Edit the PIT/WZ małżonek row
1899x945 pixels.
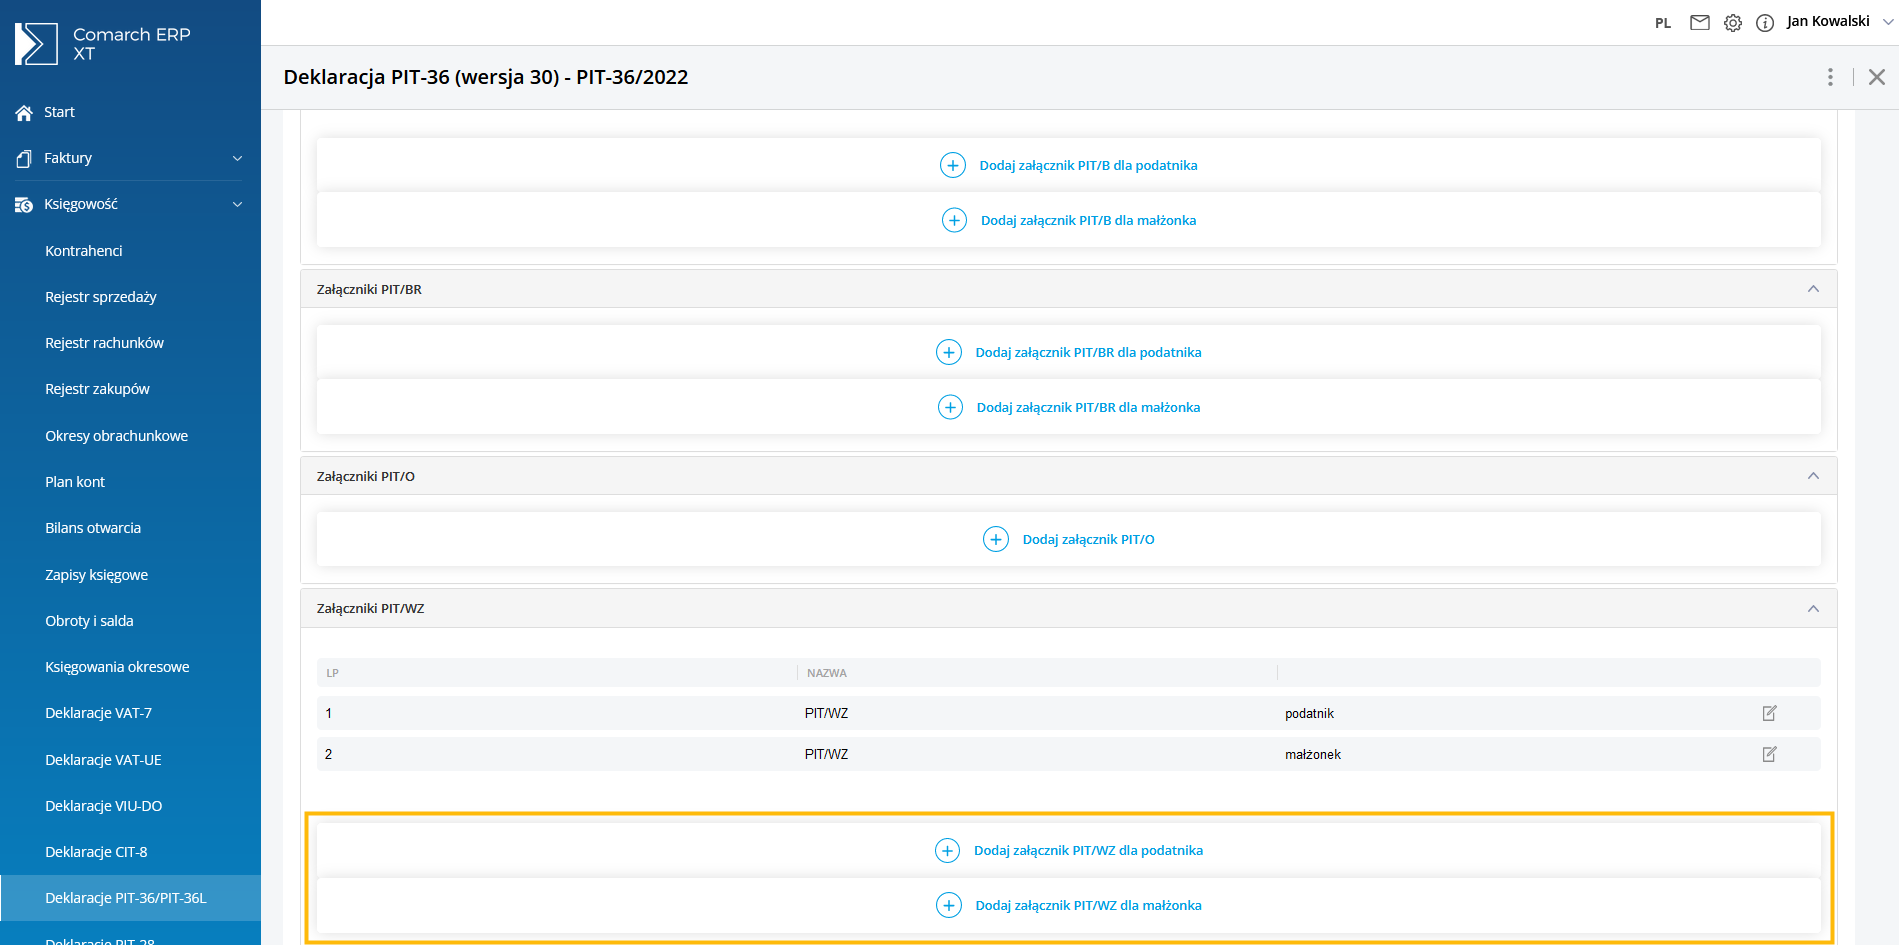1769,754
